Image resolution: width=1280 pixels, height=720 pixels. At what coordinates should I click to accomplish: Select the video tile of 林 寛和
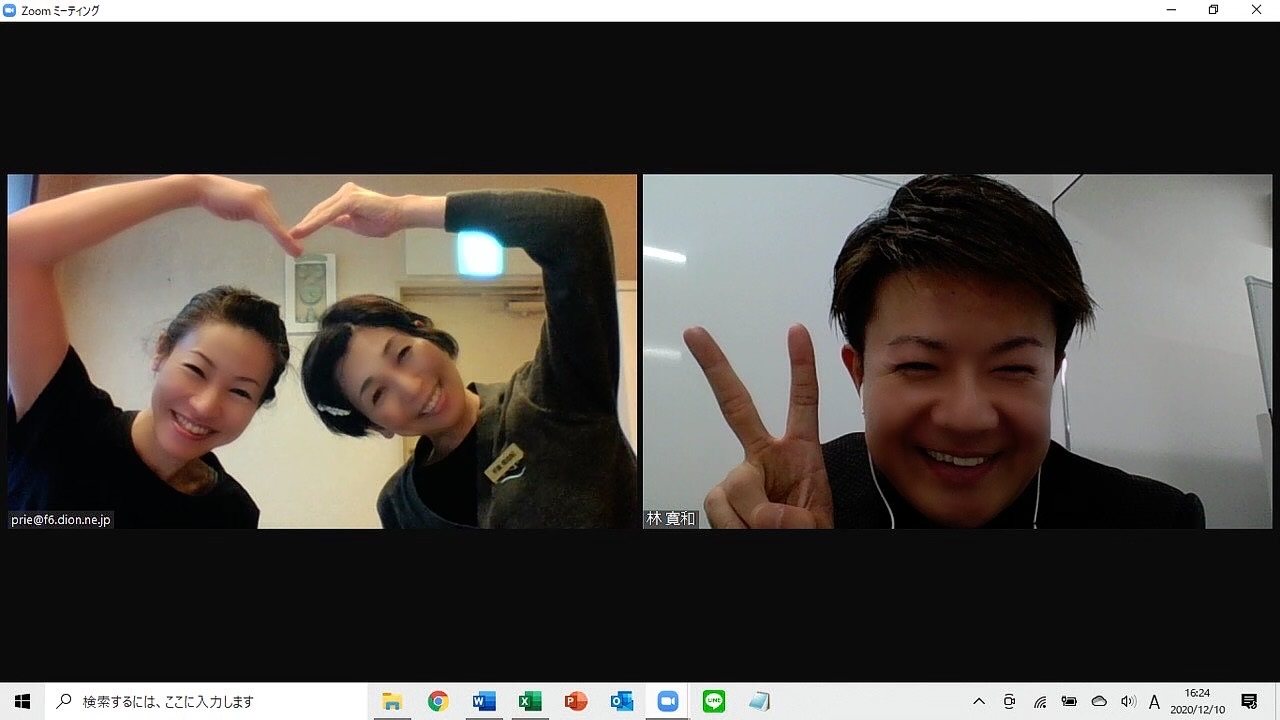pyautogui.click(x=957, y=351)
